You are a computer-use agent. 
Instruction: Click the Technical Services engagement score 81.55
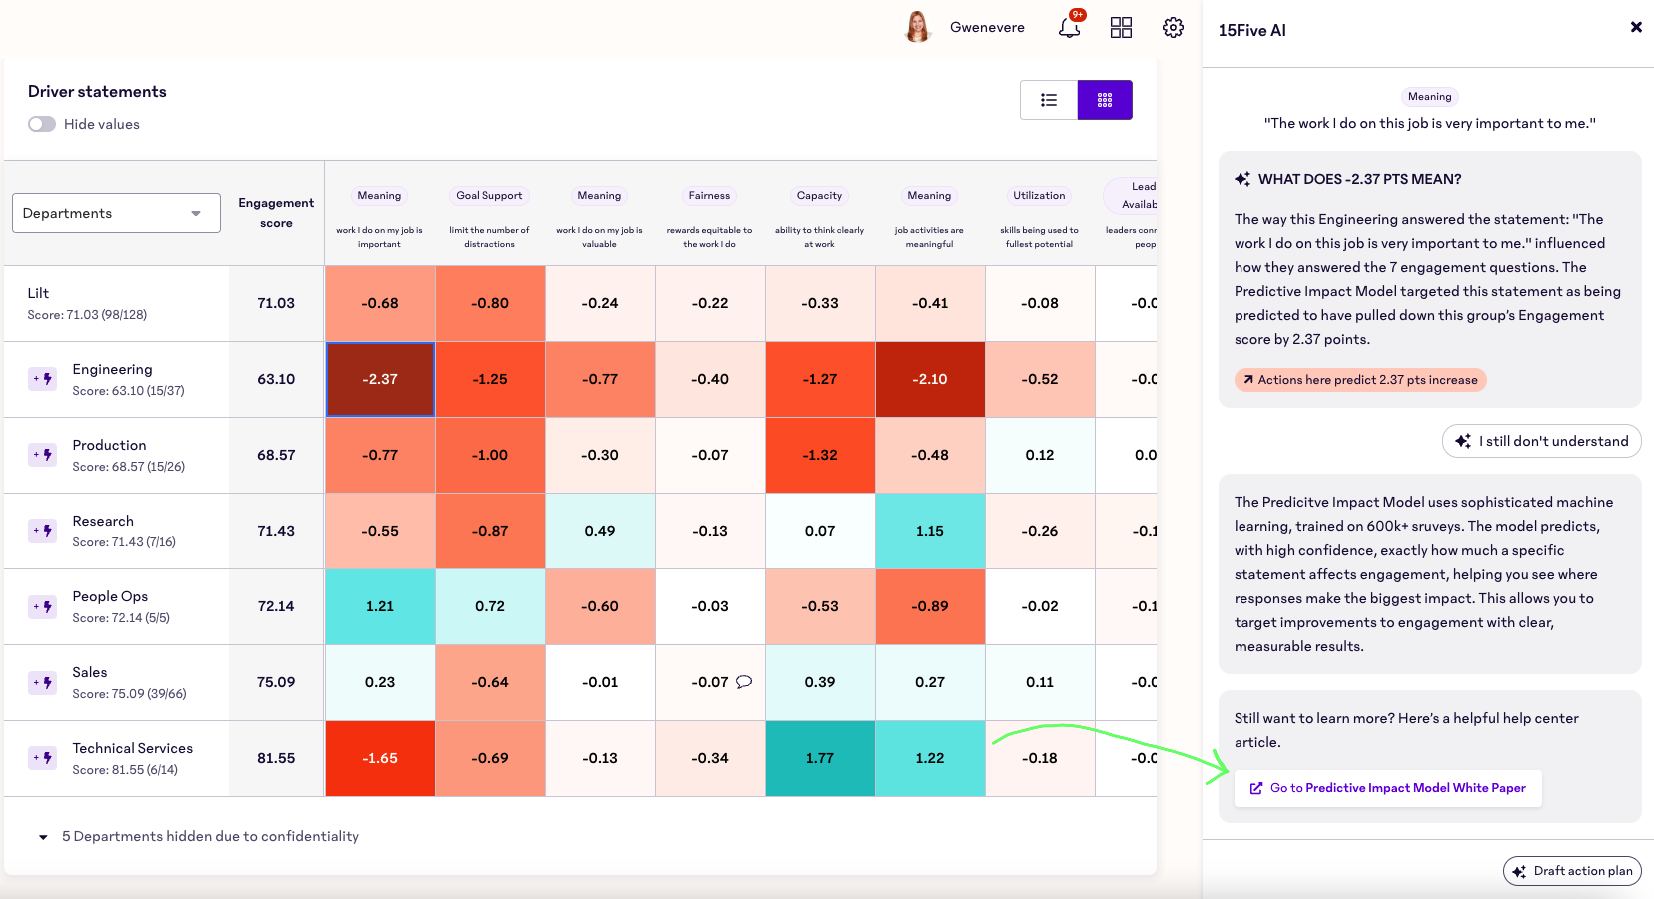coord(276,758)
